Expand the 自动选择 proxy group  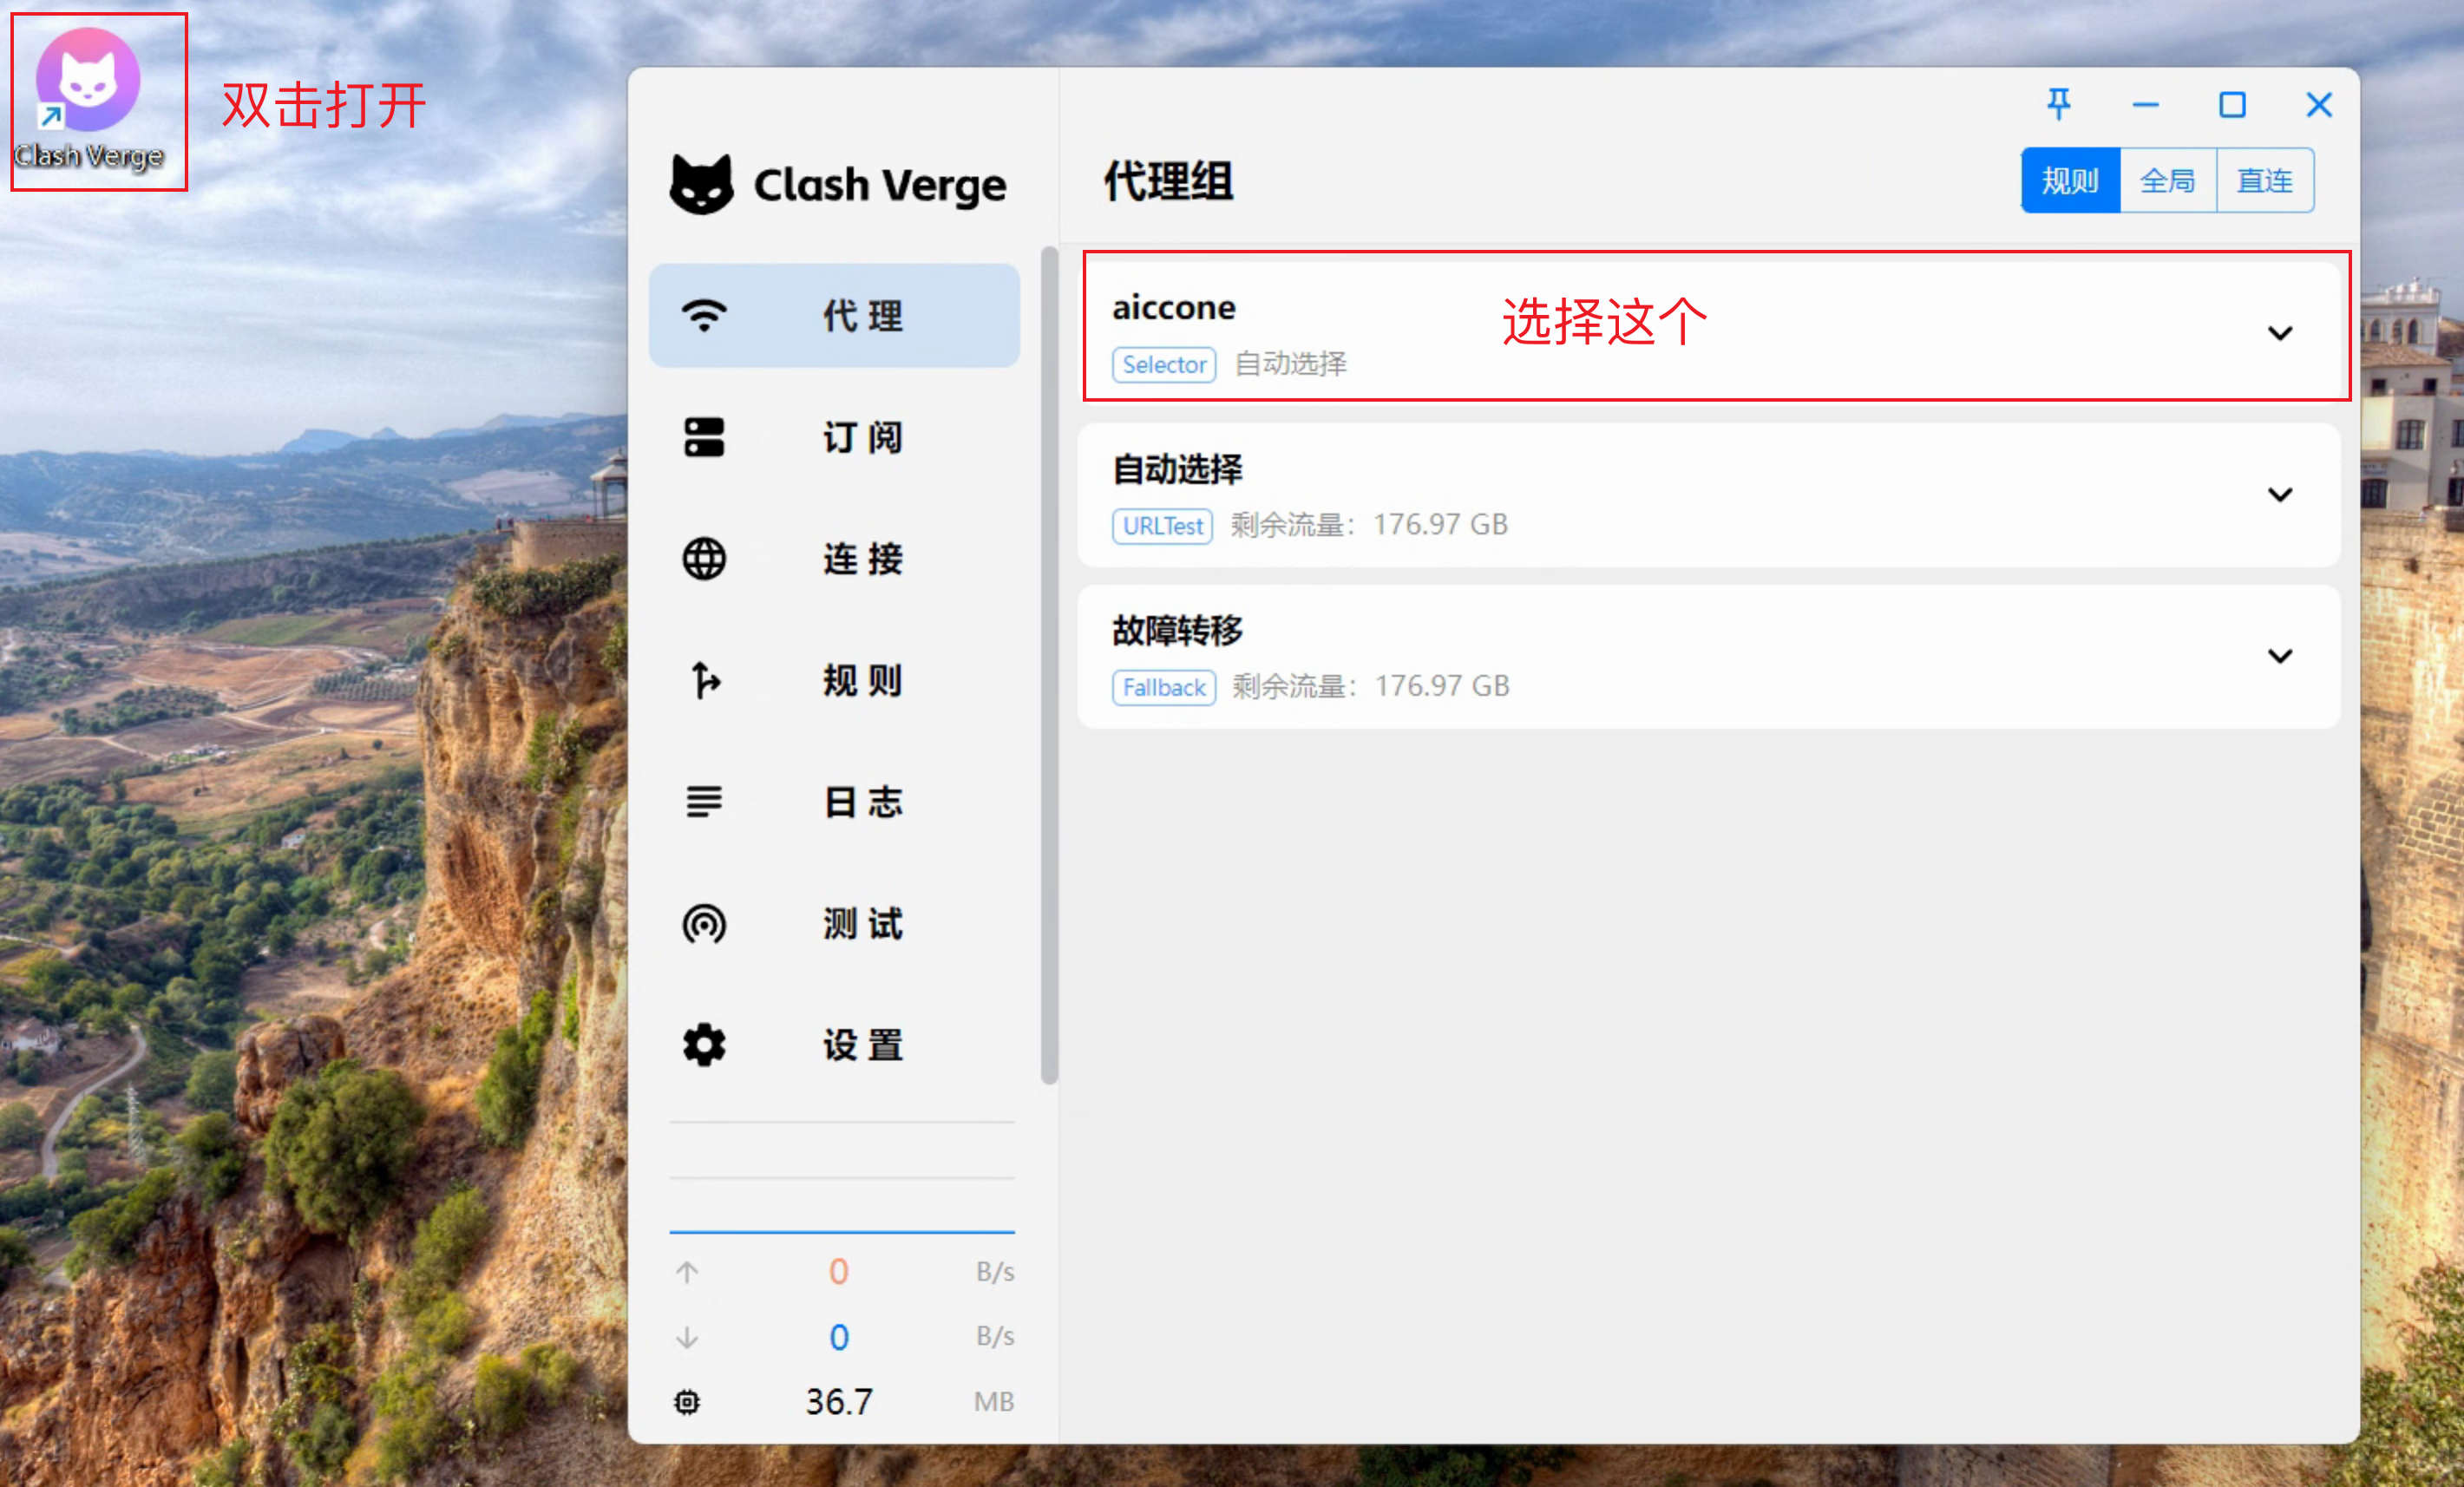[2281, 494]
